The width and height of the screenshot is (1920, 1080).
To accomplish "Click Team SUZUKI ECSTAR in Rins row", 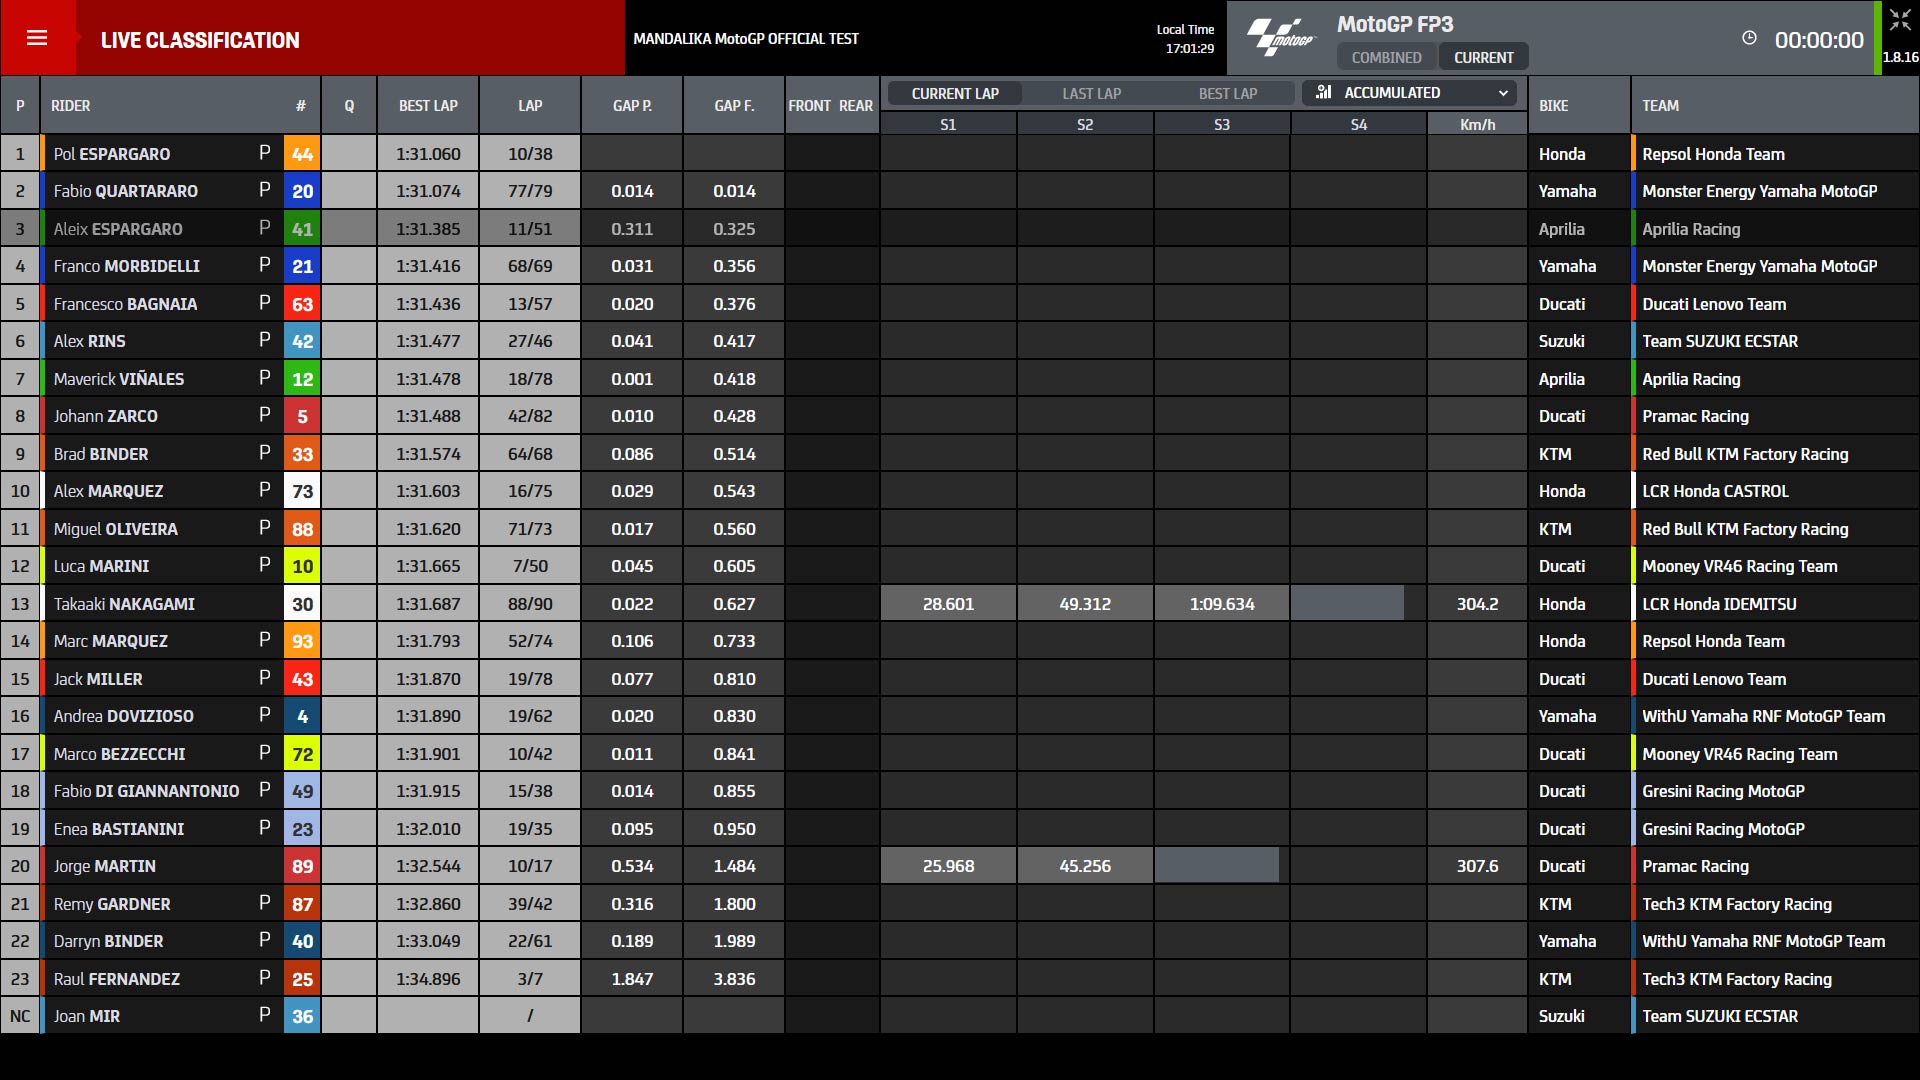I will [1720, 341].
